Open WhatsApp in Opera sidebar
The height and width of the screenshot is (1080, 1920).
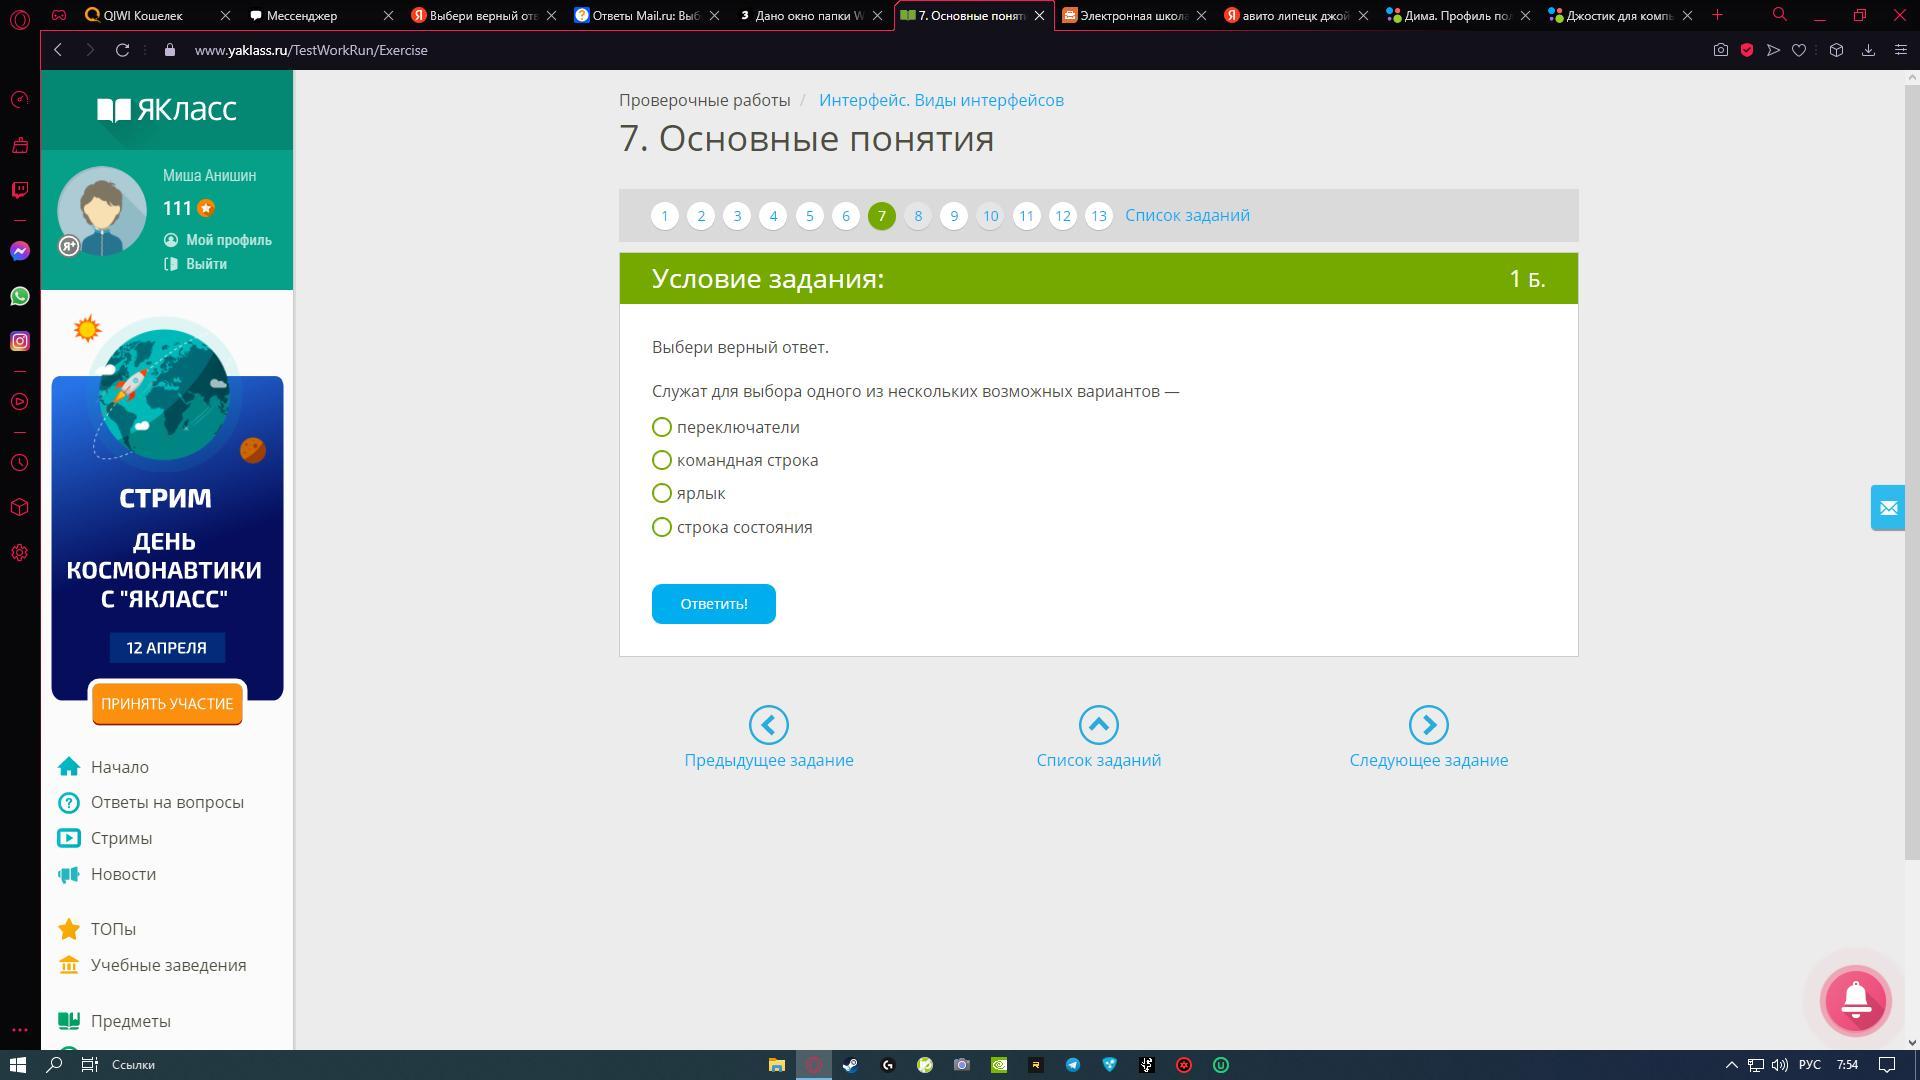pos(20,296)
